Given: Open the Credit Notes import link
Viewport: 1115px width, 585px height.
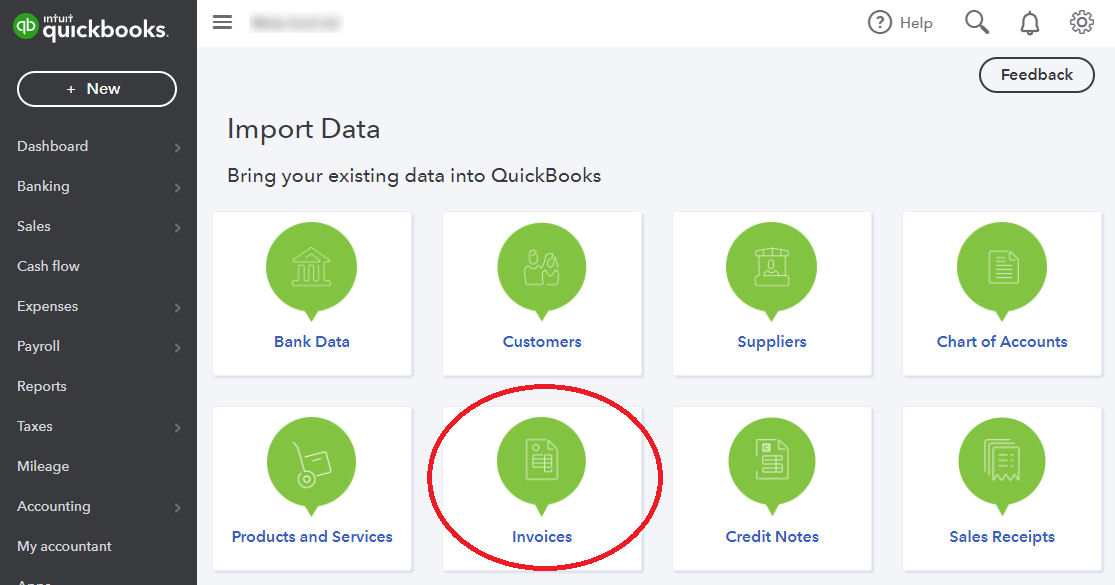Looking at the screenshot, I should (772, 537).
